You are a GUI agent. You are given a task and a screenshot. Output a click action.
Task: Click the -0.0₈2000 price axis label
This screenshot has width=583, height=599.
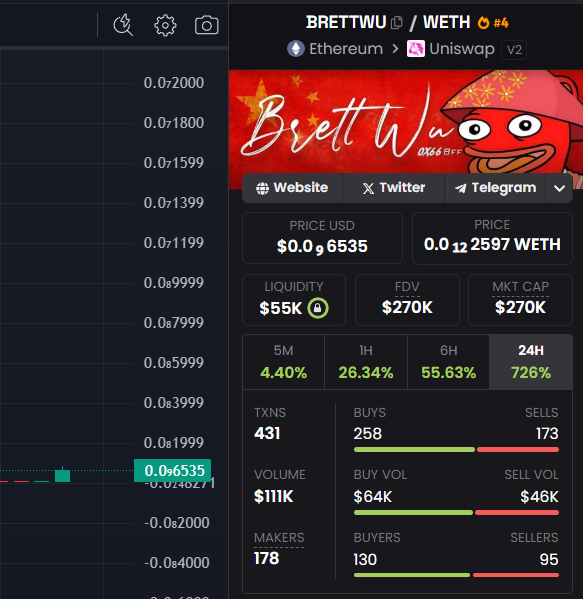click(177, 523)
